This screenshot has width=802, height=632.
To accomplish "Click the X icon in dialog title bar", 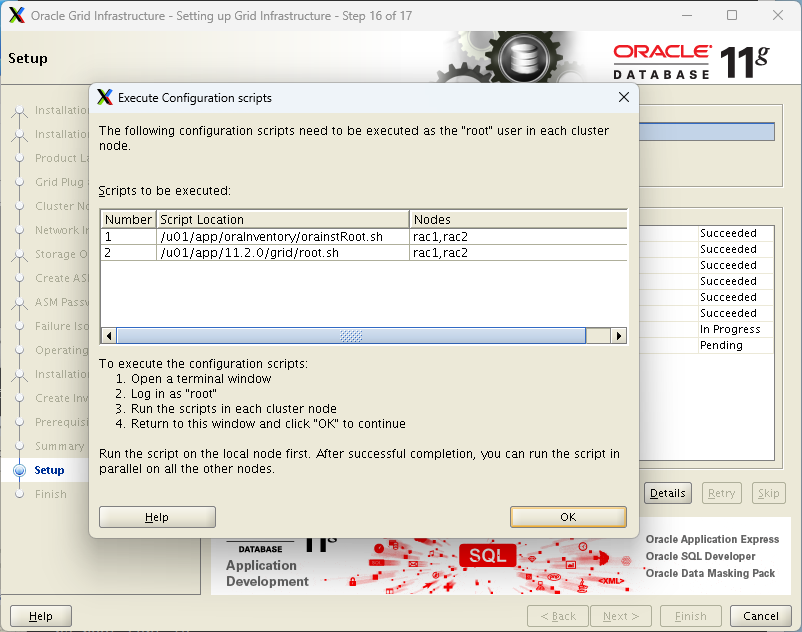I will [x=105, y=97].
